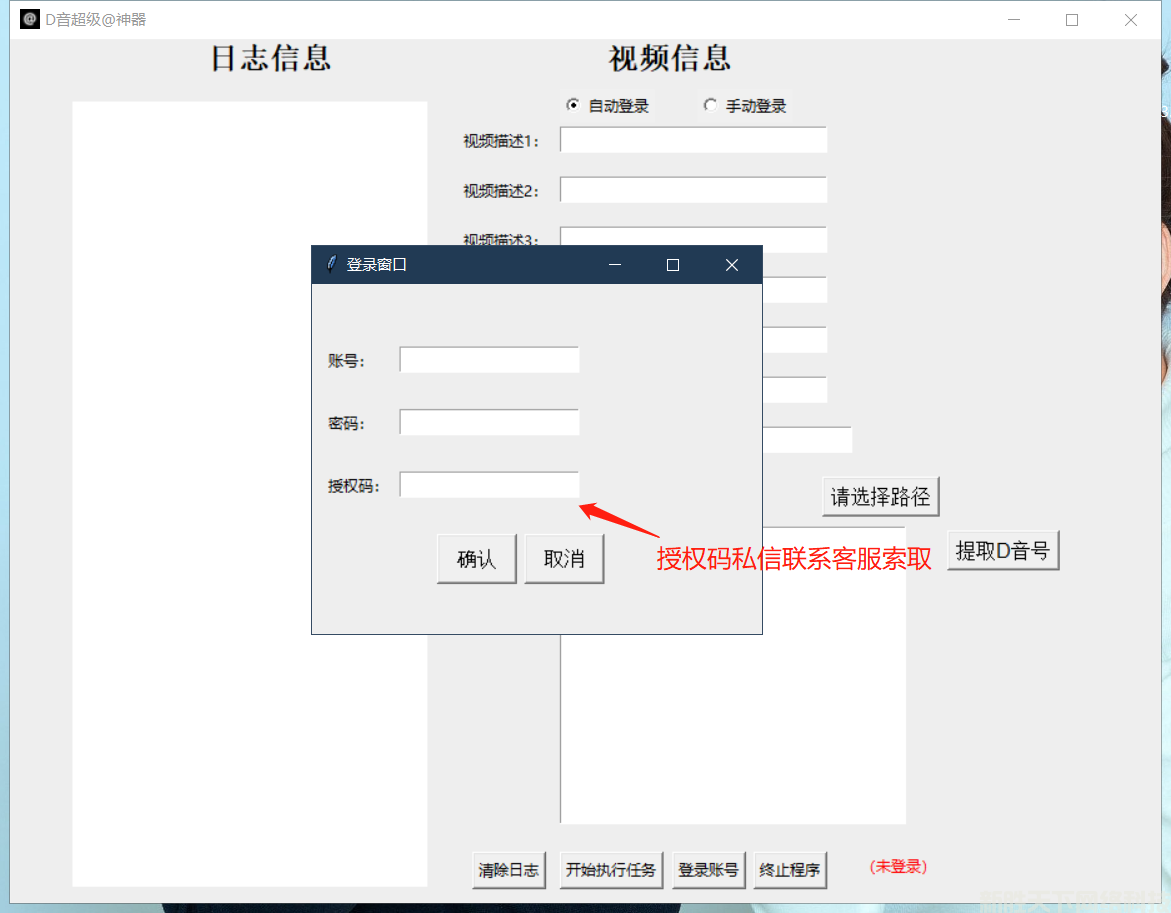Click the 授权码 input field

coord(489,485)
